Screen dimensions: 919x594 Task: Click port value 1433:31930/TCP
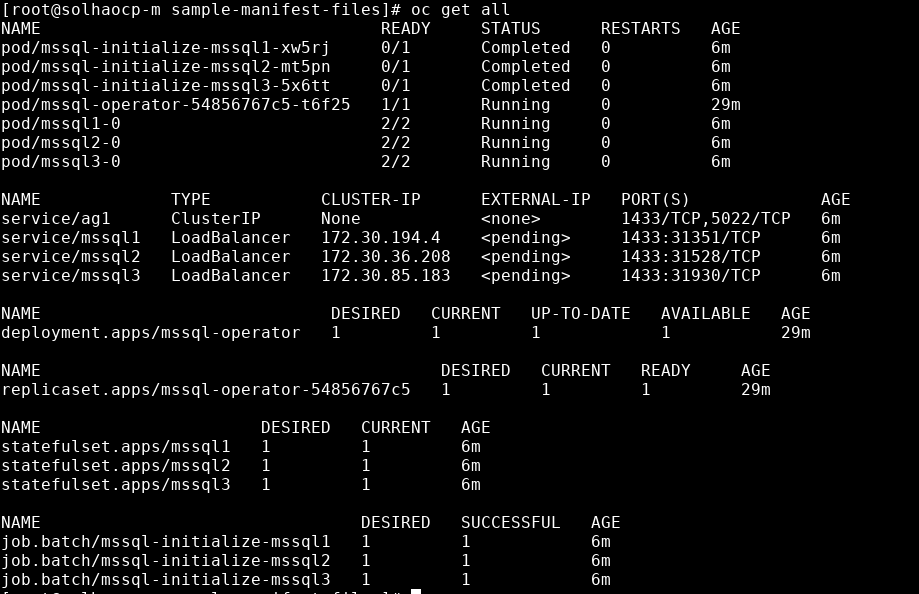tap(691, 276)
